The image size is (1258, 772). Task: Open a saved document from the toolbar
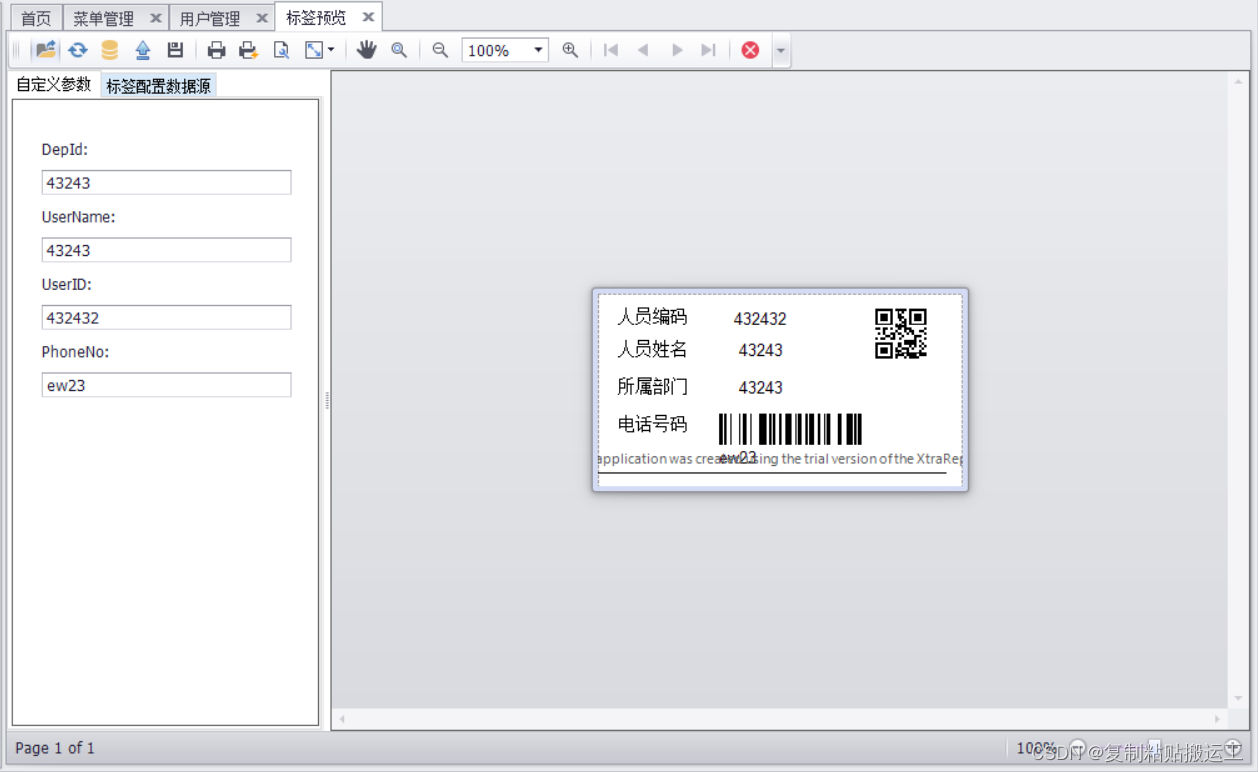click(x=46, y=49)
